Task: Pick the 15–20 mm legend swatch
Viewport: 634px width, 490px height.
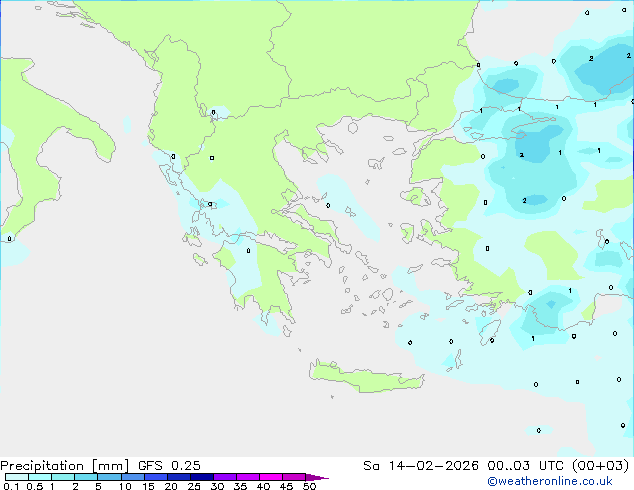Action: click(155, 477)
